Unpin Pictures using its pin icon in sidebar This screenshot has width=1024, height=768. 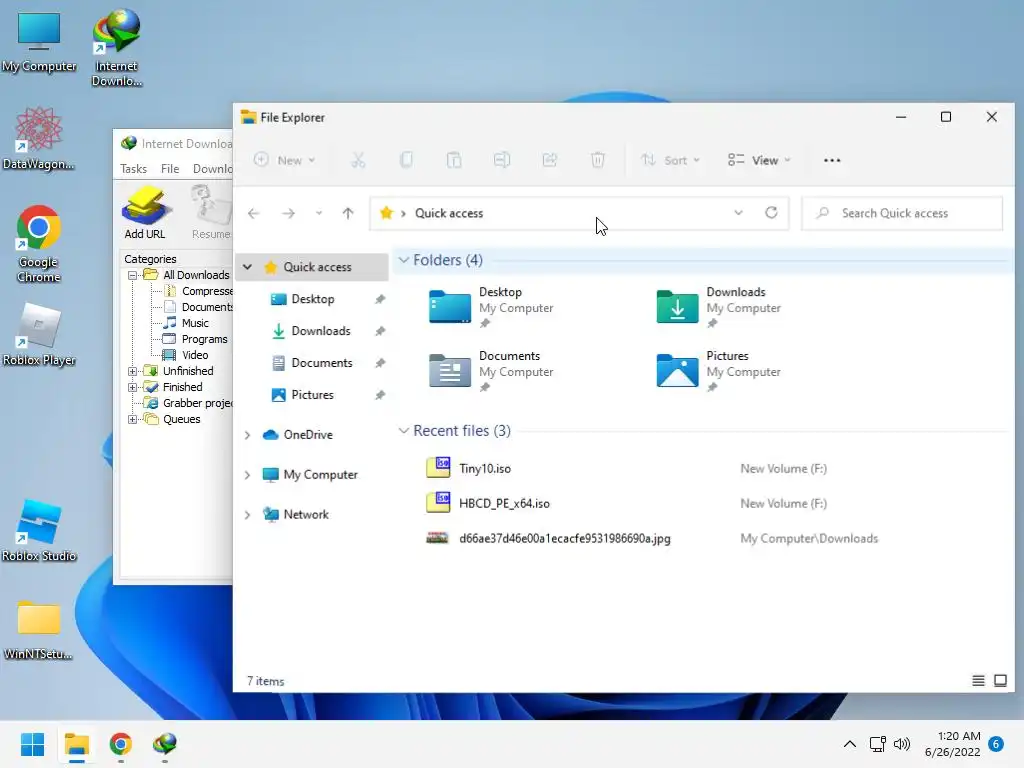[x=380, y=395]
